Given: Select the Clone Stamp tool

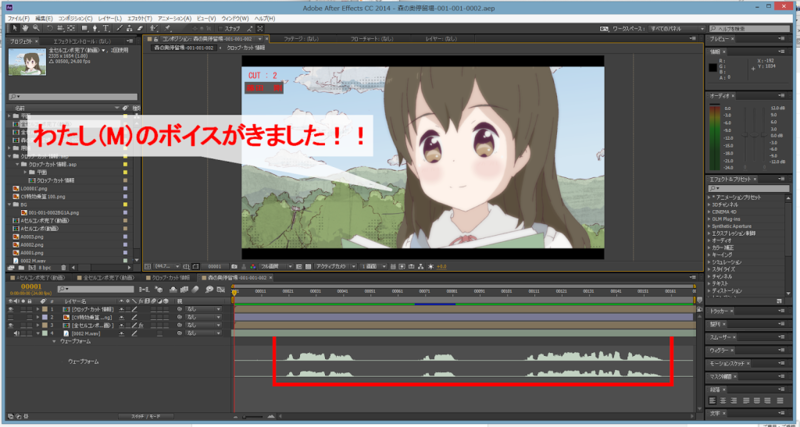Looking at the screenshot, I should 129,28.
